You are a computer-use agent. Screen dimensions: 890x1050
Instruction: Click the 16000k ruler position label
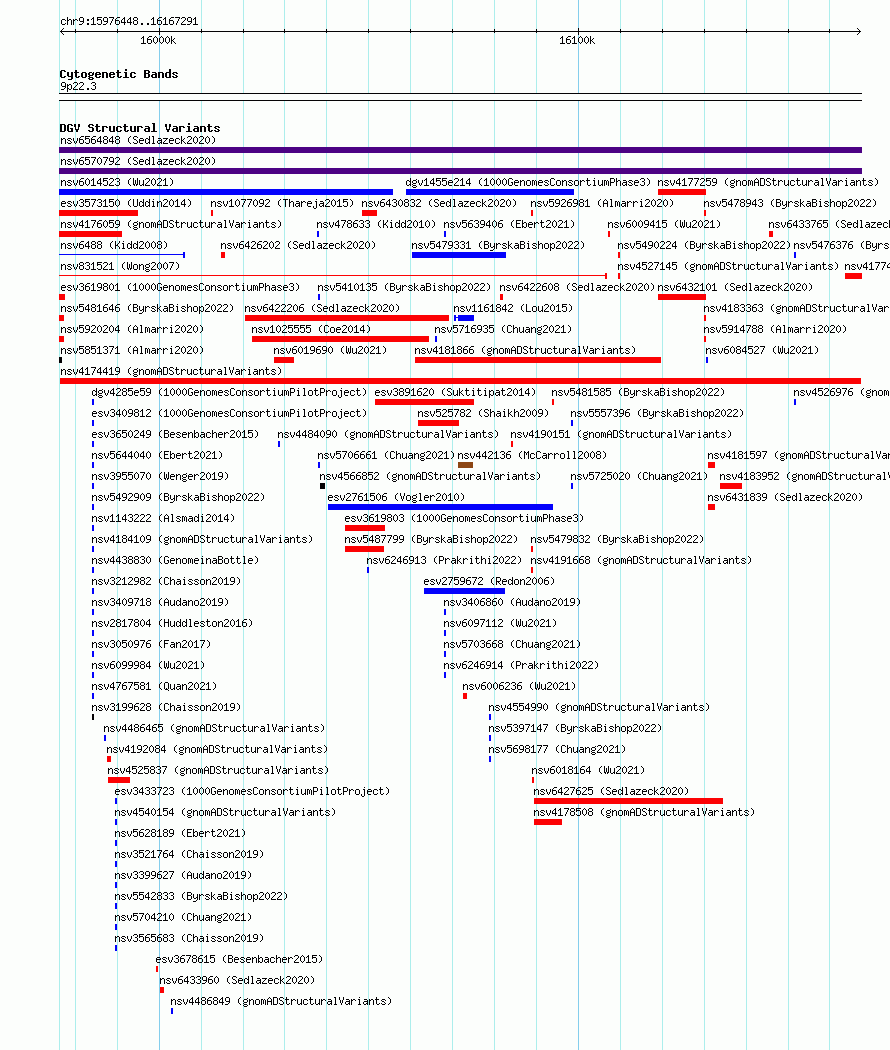pos(158,40)
